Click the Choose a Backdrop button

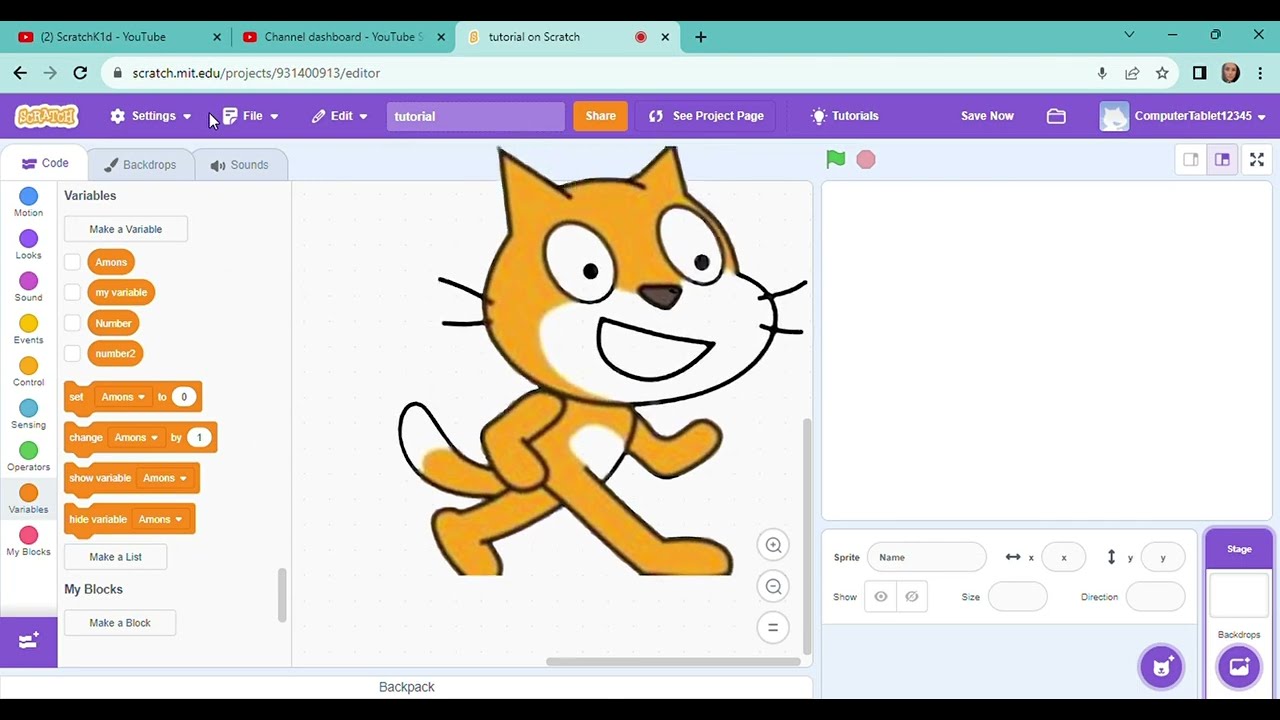click(1239, 667)
